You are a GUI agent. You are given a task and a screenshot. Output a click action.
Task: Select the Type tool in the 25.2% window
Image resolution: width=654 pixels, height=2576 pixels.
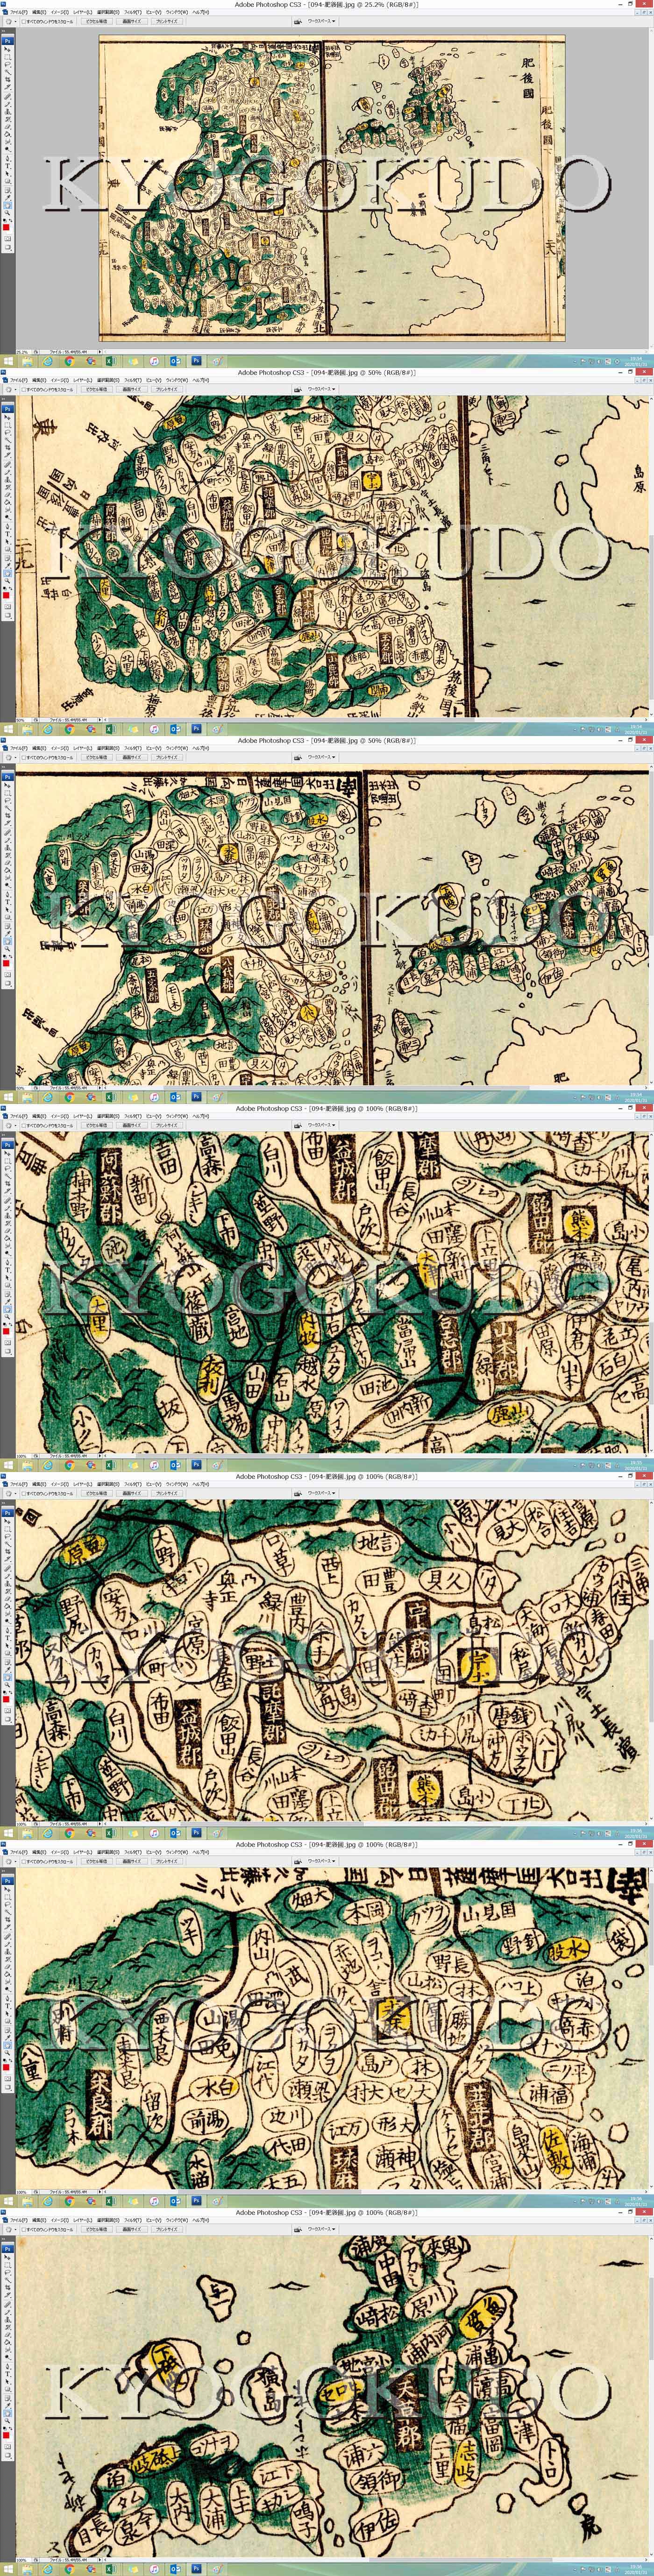[8, 166]
